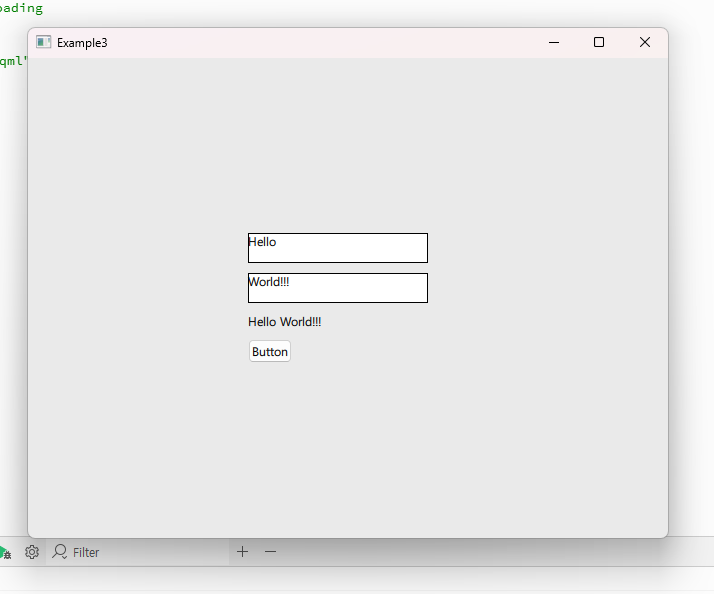Focus the text field containing Hello
This screenshot has height=594, width=714.
(338, 248)
